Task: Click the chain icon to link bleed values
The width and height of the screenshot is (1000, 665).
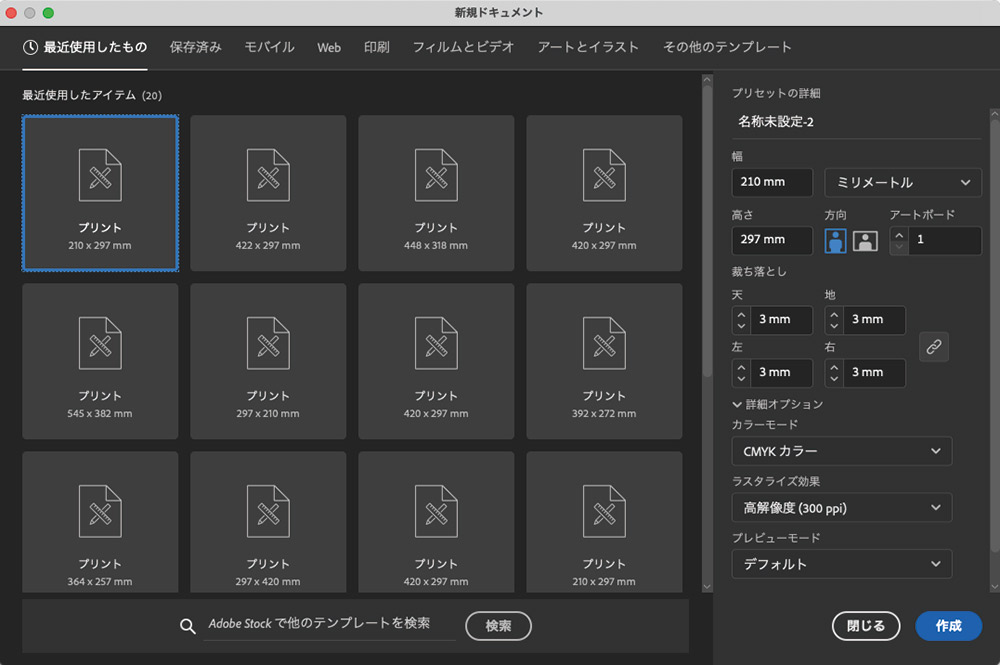Action: 934,347
